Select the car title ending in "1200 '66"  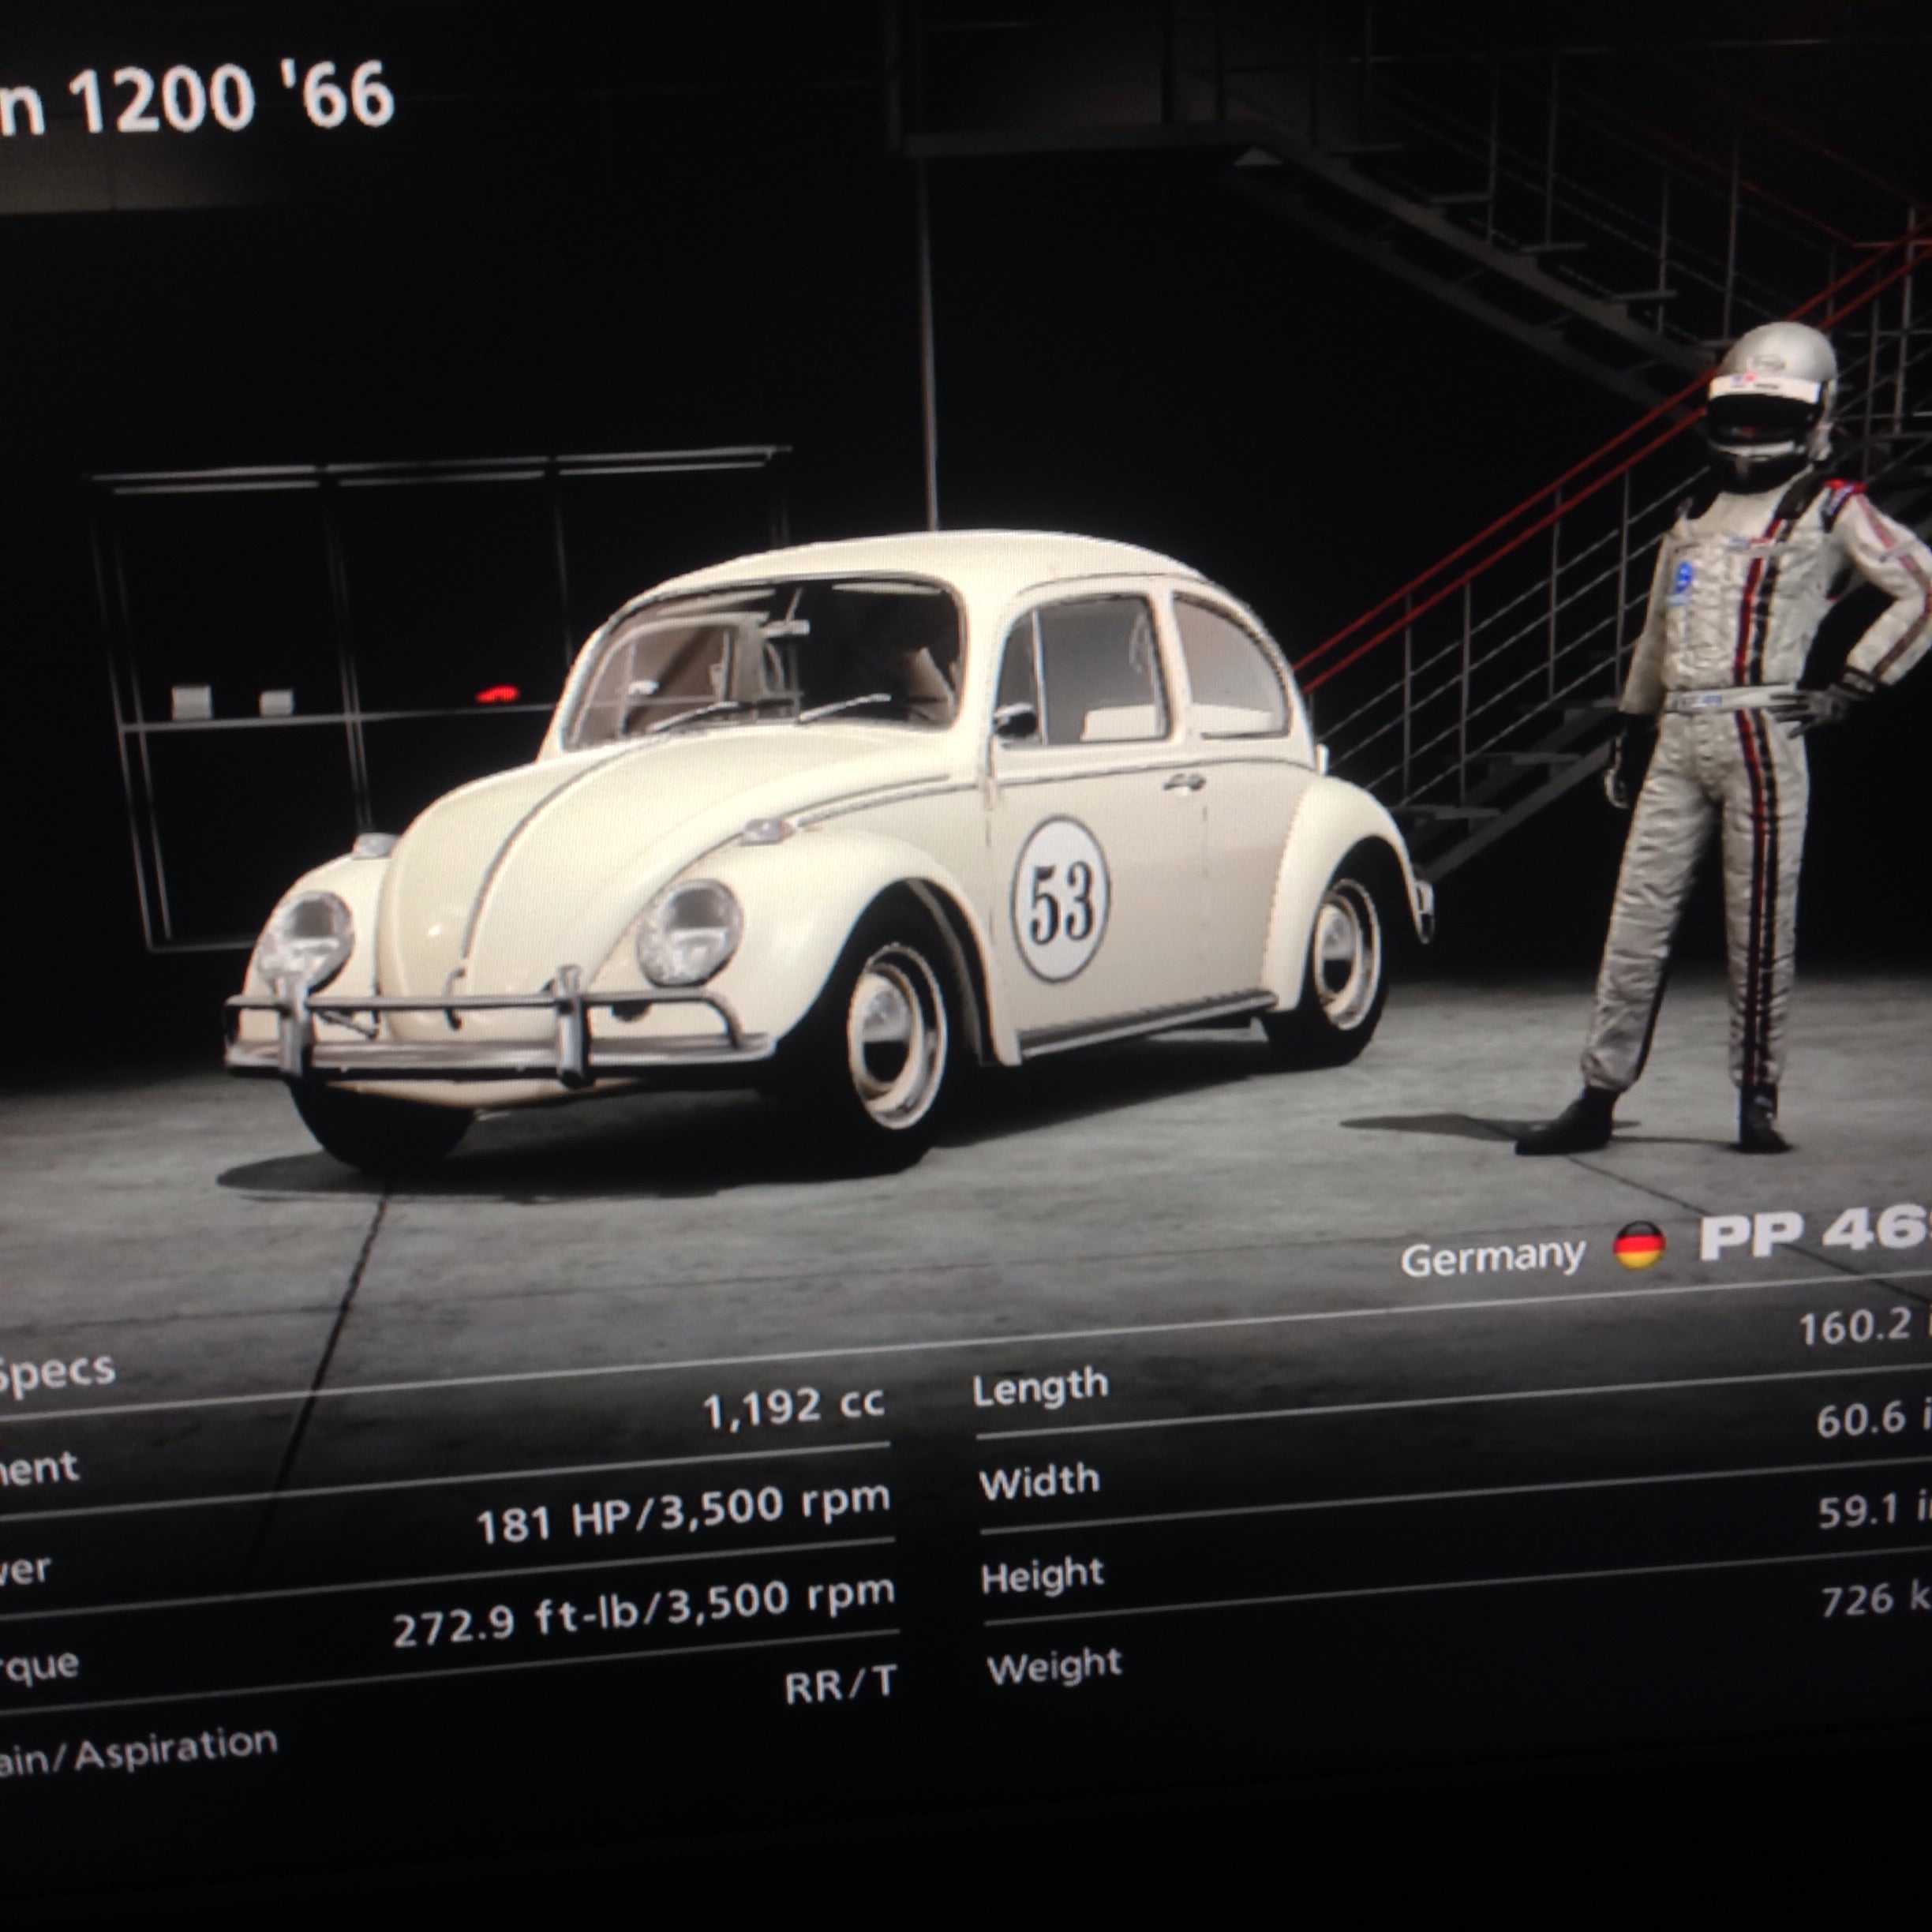click(x=196, y=98)
